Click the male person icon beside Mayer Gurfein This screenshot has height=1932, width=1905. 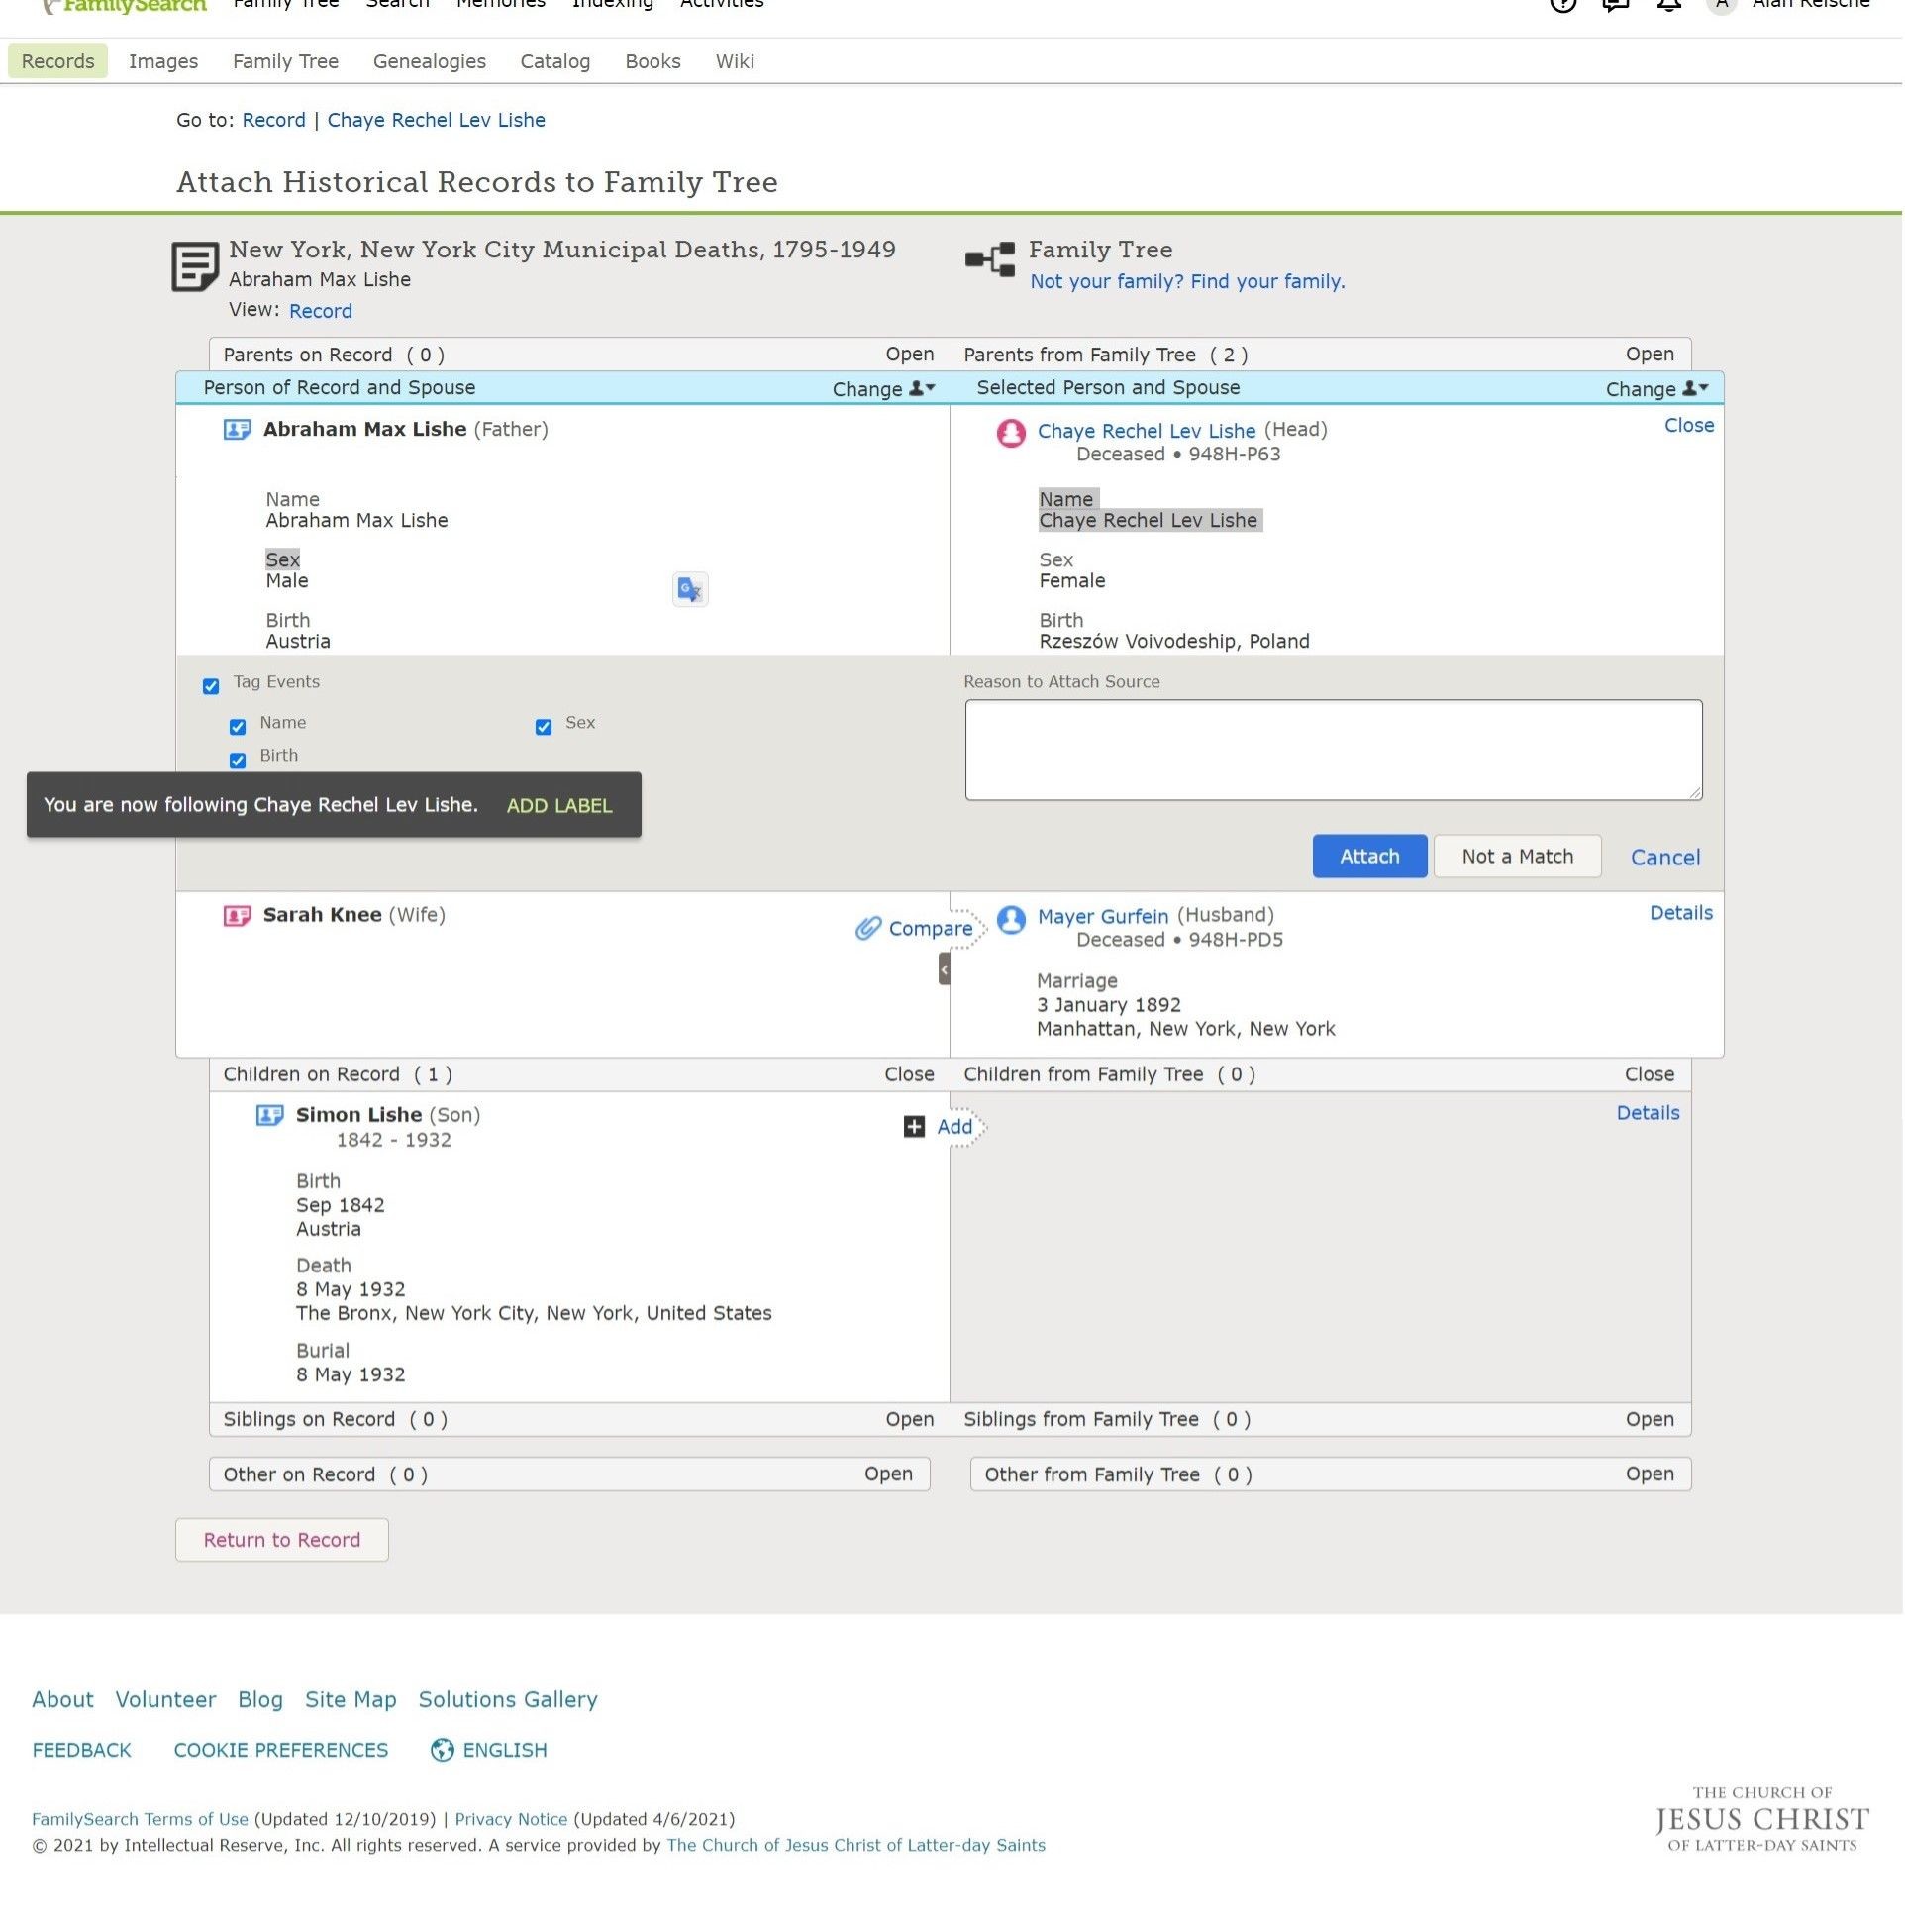coord(1011,919)
